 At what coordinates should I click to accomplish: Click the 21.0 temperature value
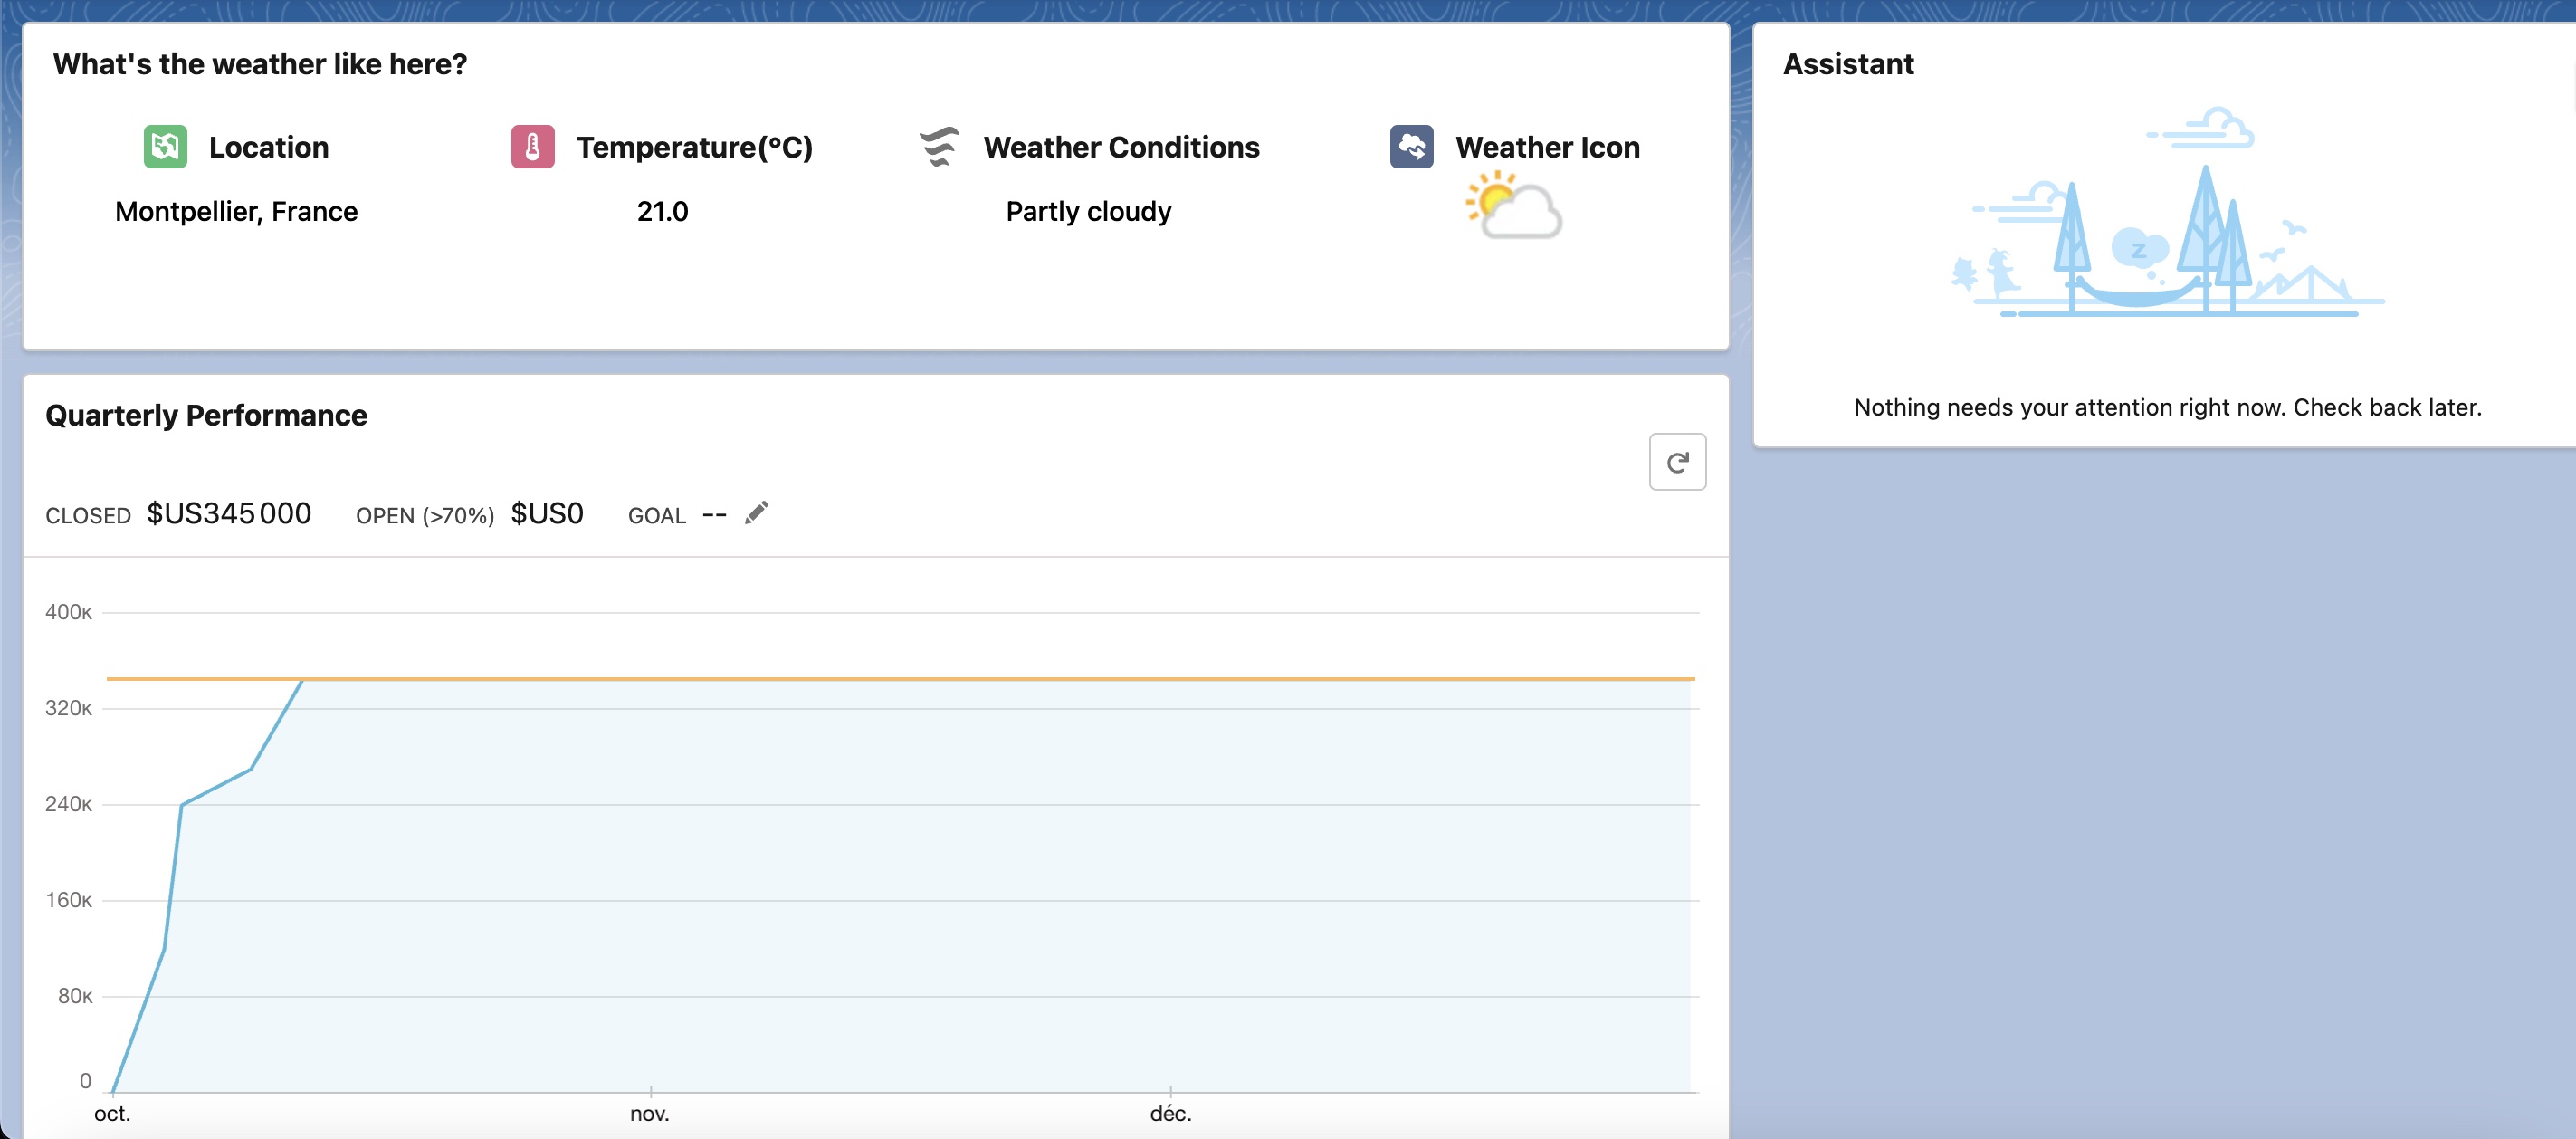coord(662,211)
